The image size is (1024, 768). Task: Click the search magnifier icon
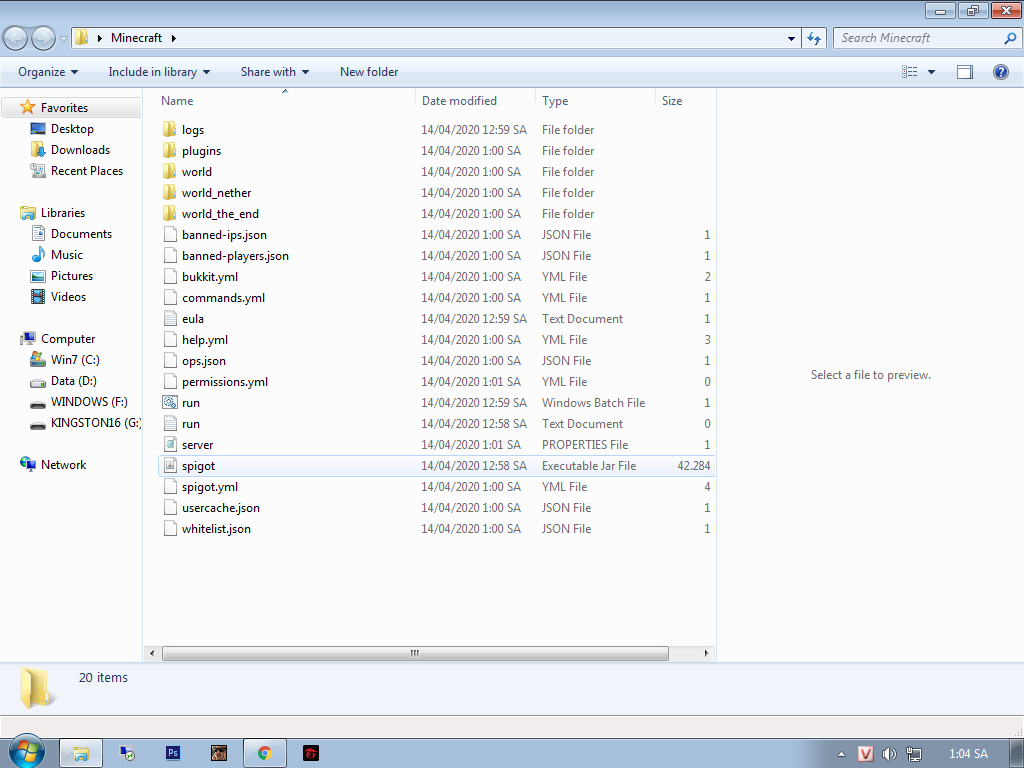coord(1010,38)
